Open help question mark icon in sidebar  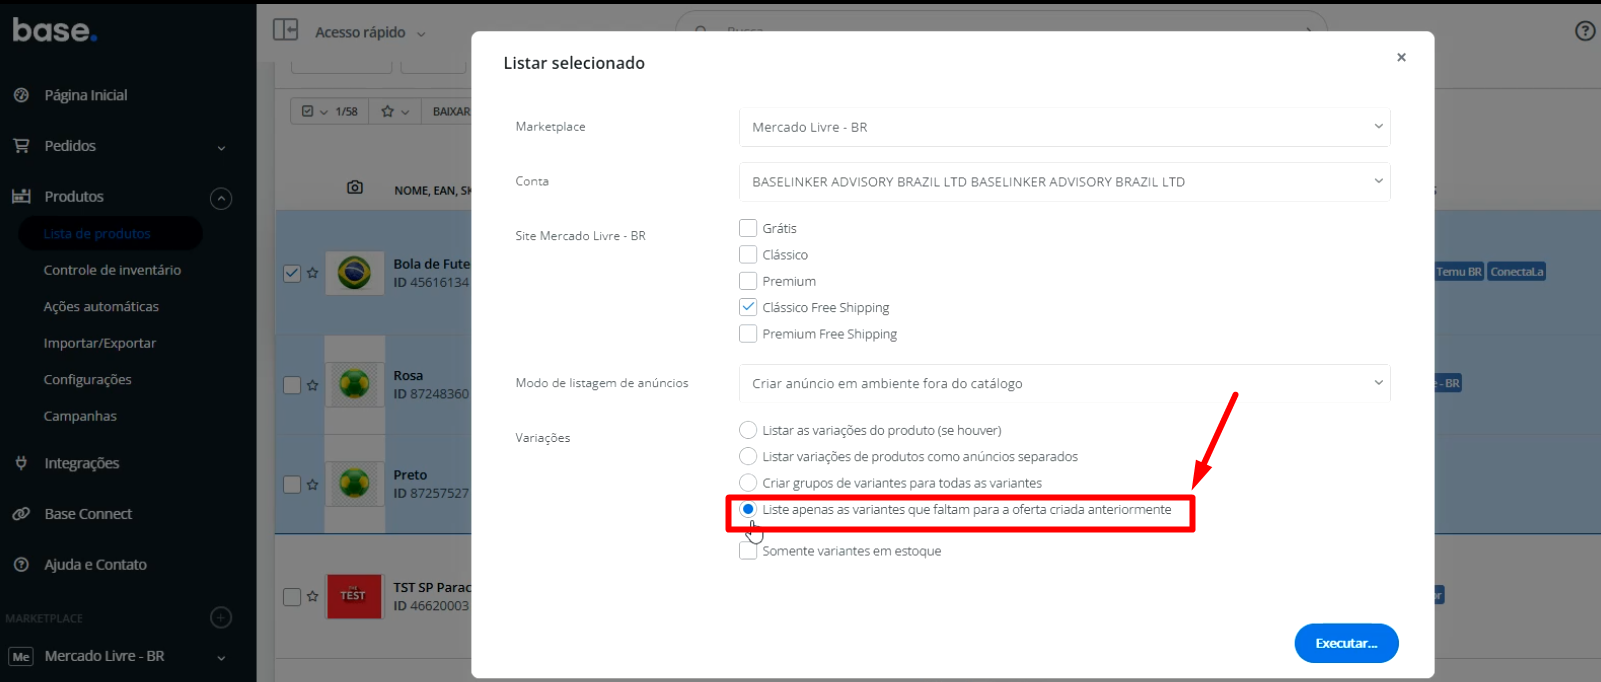21,565
